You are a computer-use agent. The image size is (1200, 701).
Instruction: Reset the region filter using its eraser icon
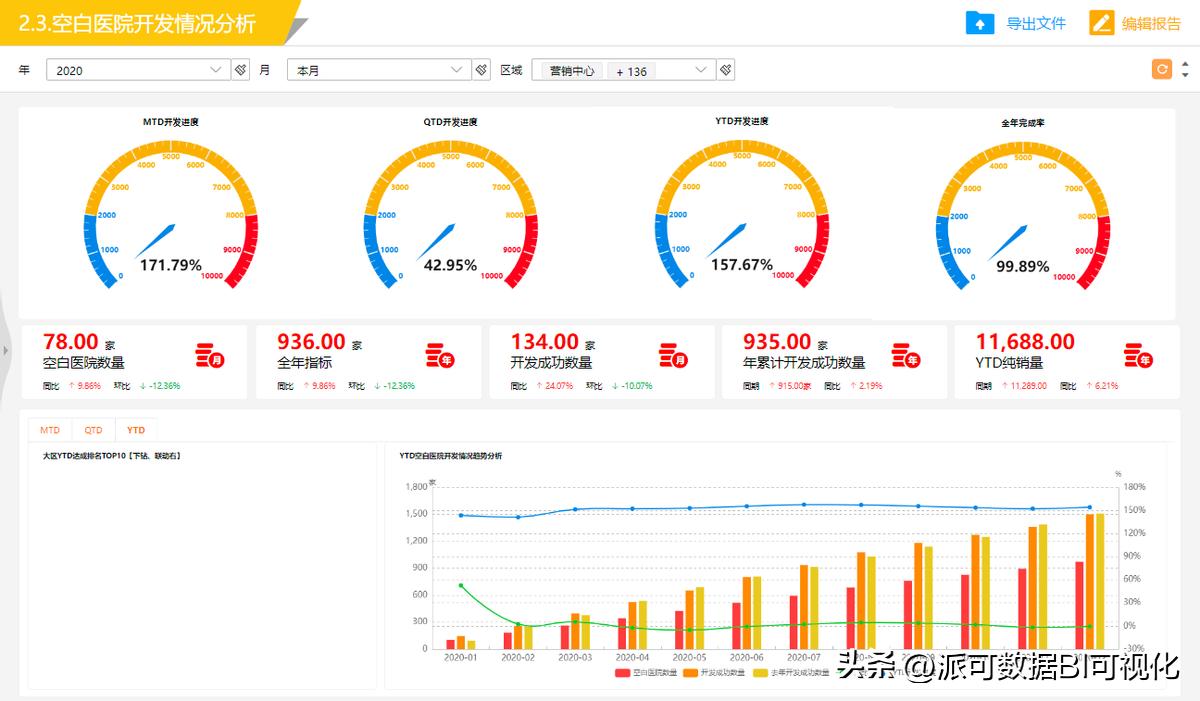tap(726, 70)
